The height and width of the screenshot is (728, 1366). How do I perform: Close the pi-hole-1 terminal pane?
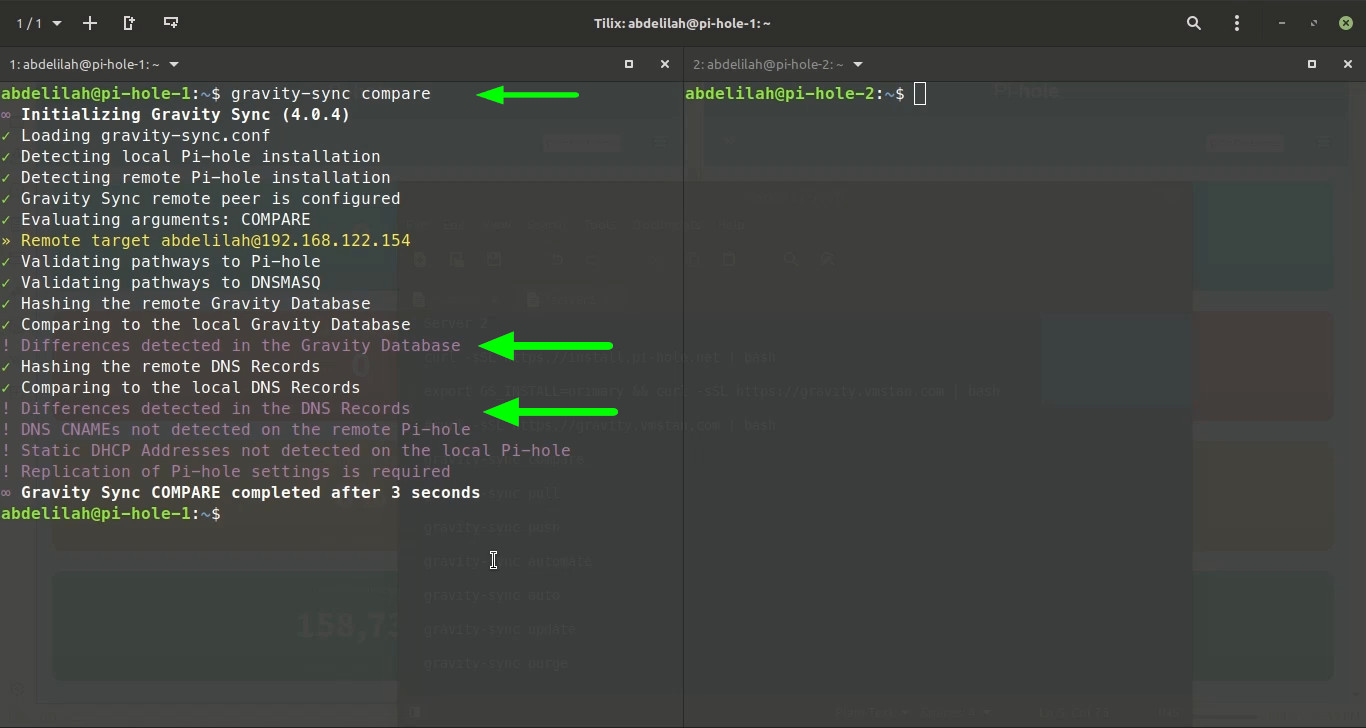[664, 64]
